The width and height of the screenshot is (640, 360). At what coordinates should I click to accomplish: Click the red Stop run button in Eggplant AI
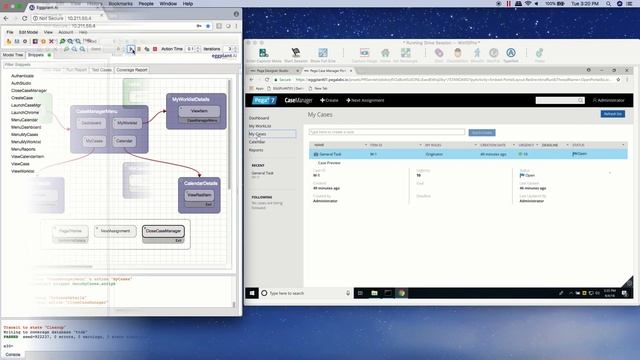pos(155,49)
